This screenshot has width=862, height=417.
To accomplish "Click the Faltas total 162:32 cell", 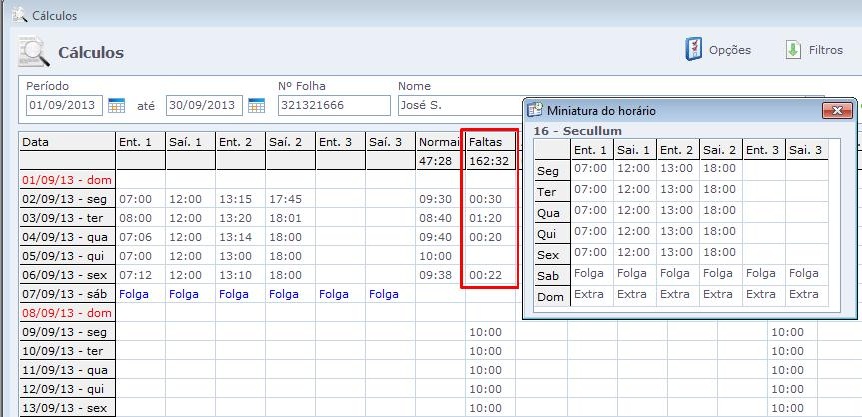I will pos(490,161).
